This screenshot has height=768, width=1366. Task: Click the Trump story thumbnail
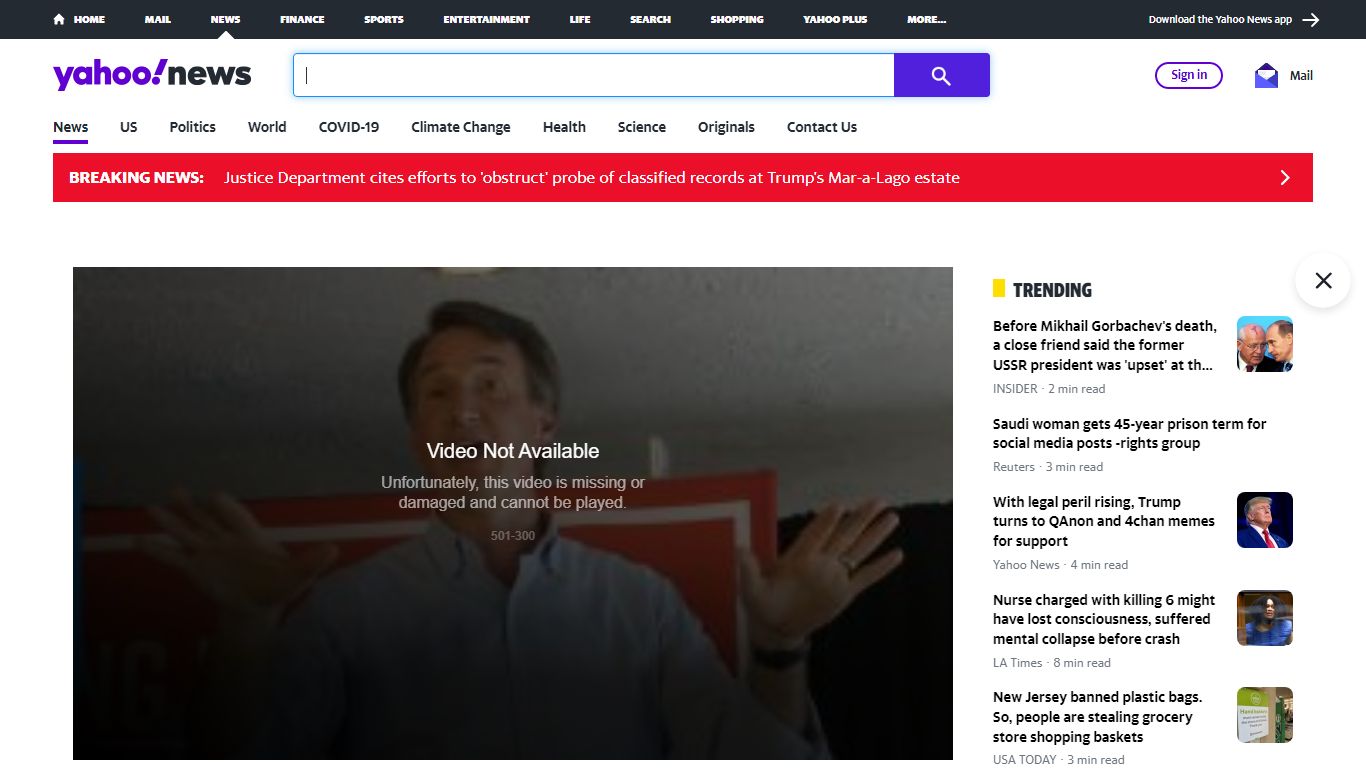coord(1265,520)
